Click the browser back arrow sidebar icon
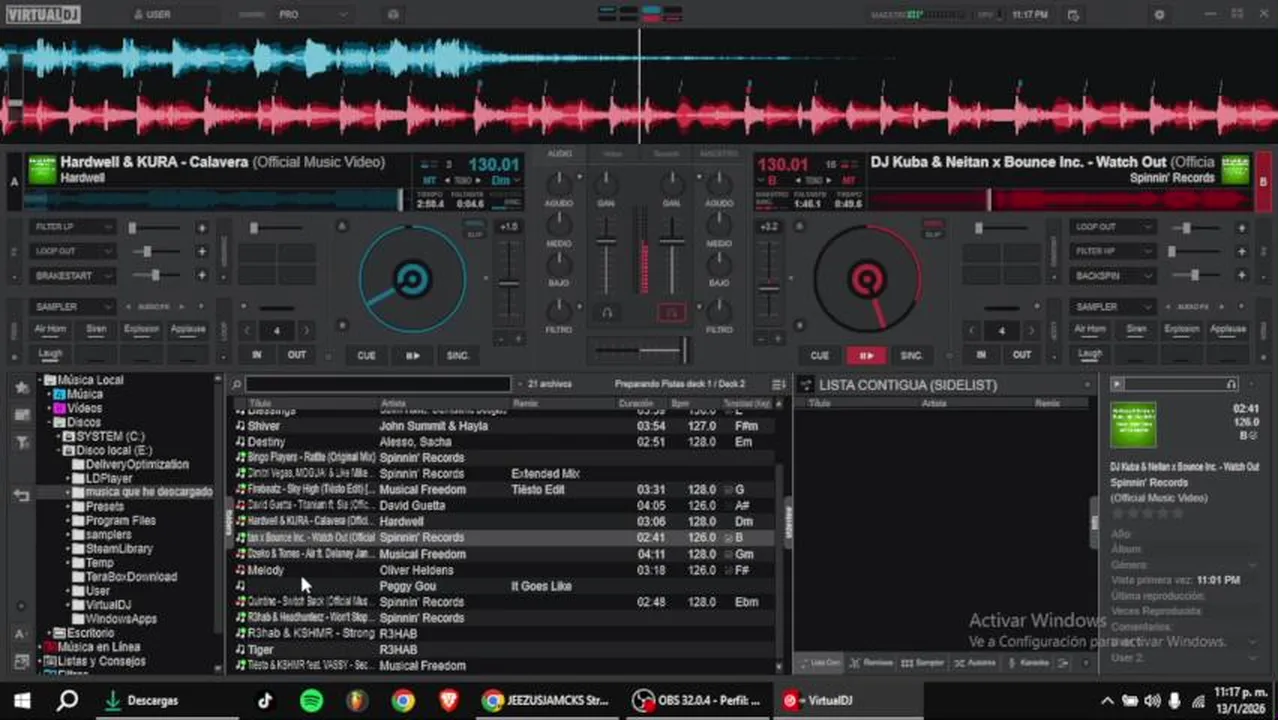Viewport: 1278px width, 720px height. [21, 495]
